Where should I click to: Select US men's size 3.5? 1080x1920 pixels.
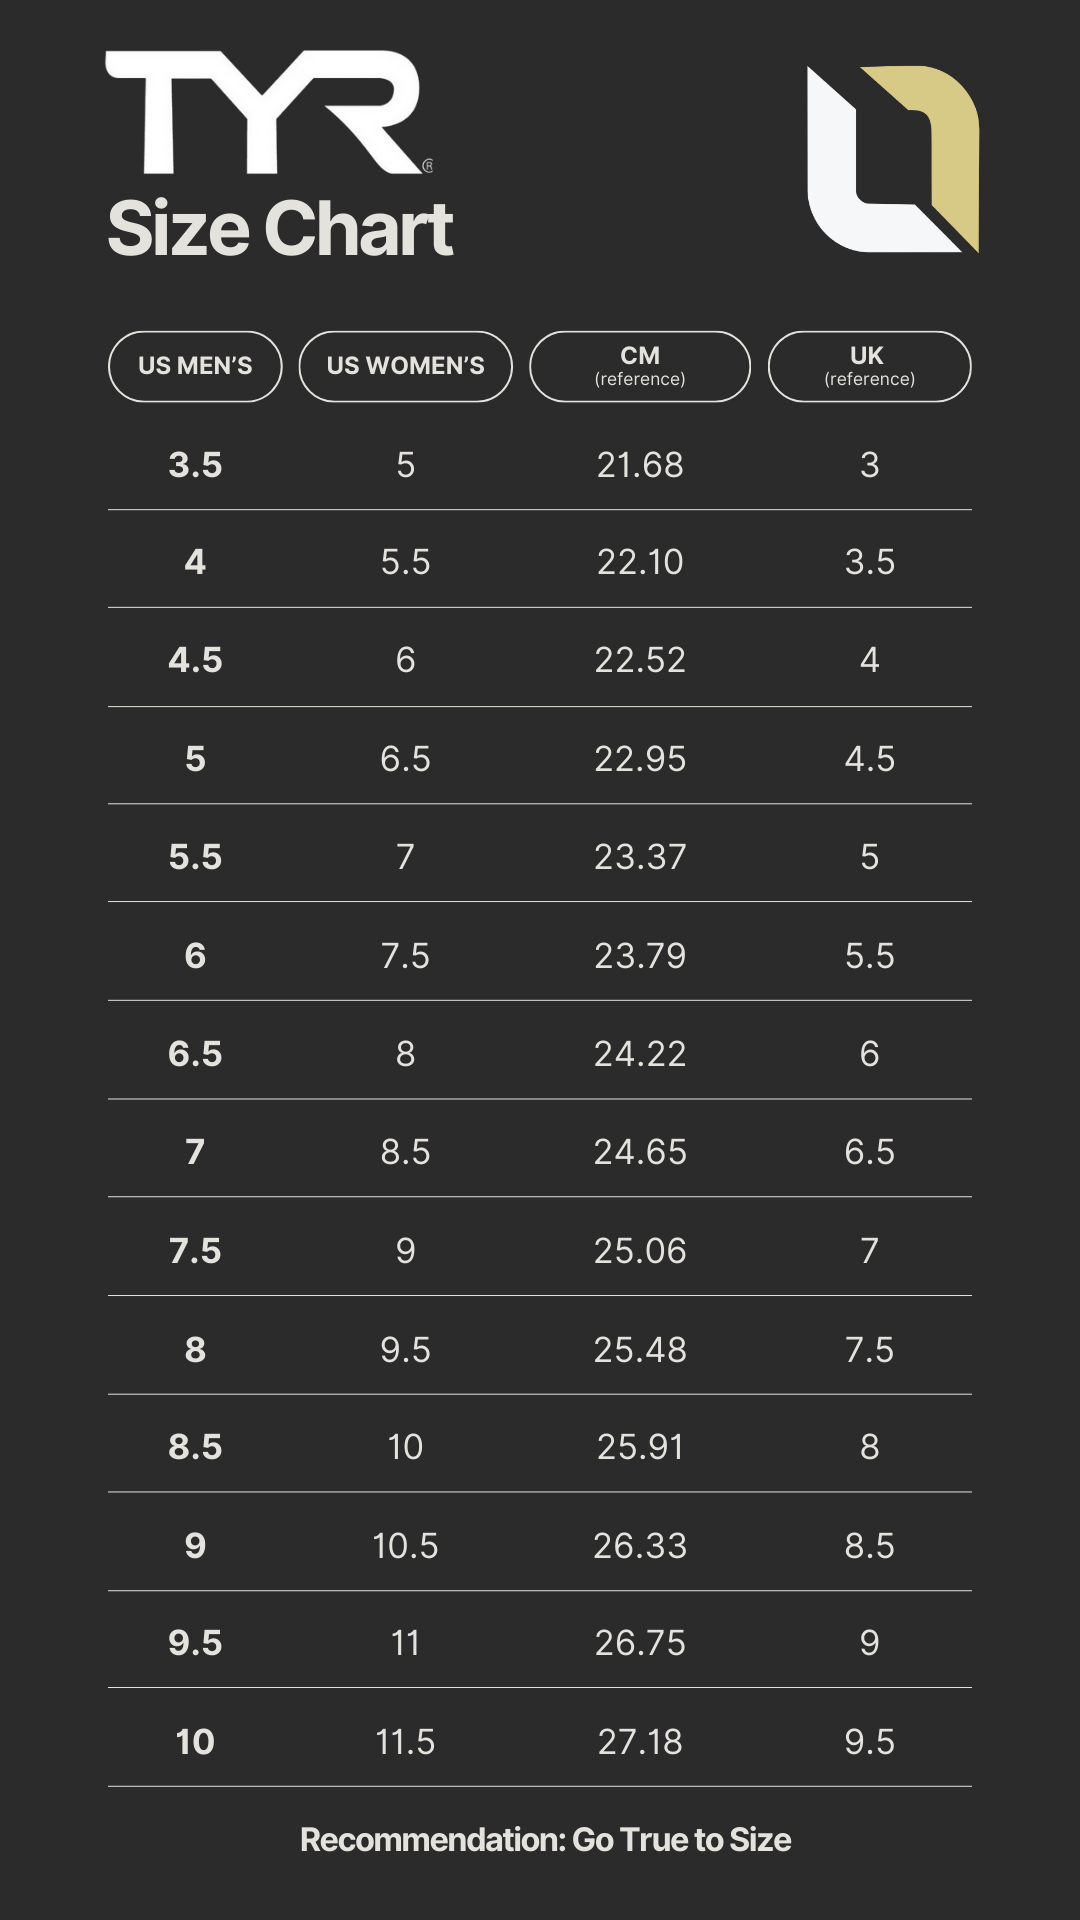point(195,465)
